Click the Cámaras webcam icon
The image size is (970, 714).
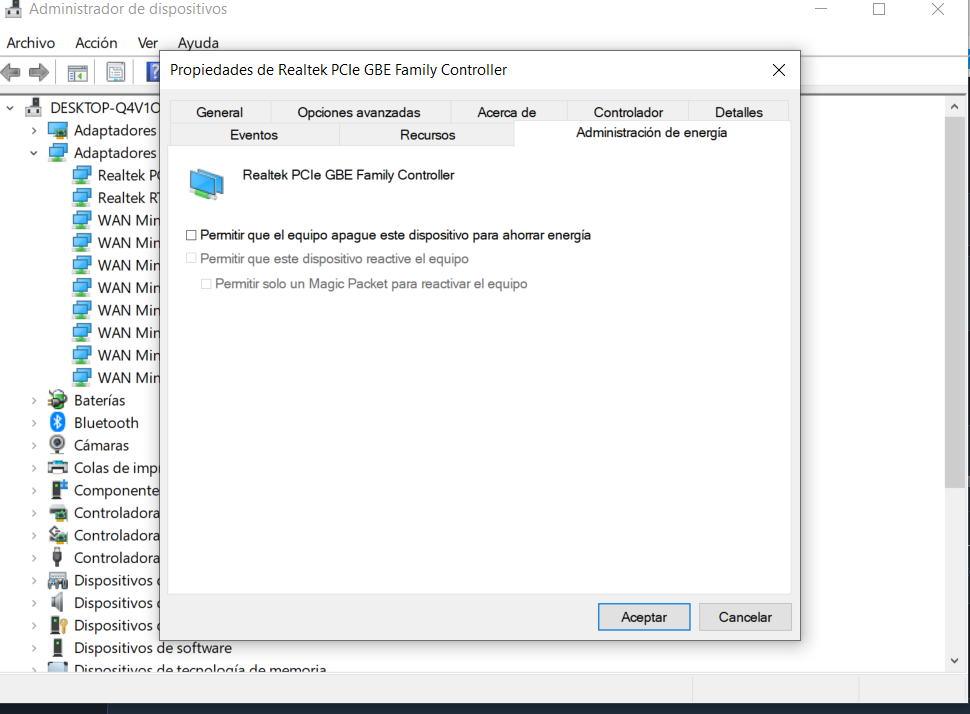(57, 444)
